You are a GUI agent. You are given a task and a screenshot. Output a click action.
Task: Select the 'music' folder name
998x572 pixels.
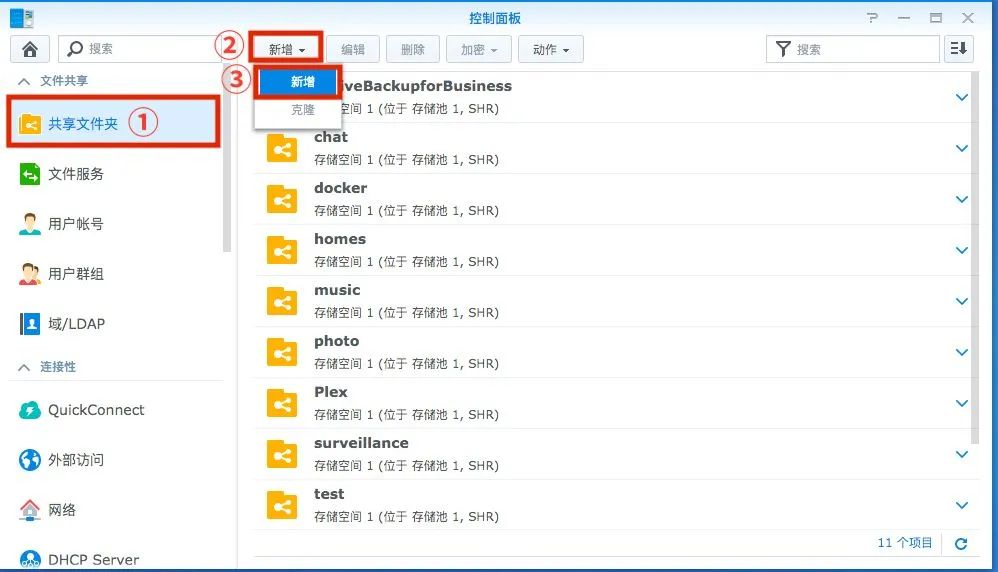click(337, 290)
